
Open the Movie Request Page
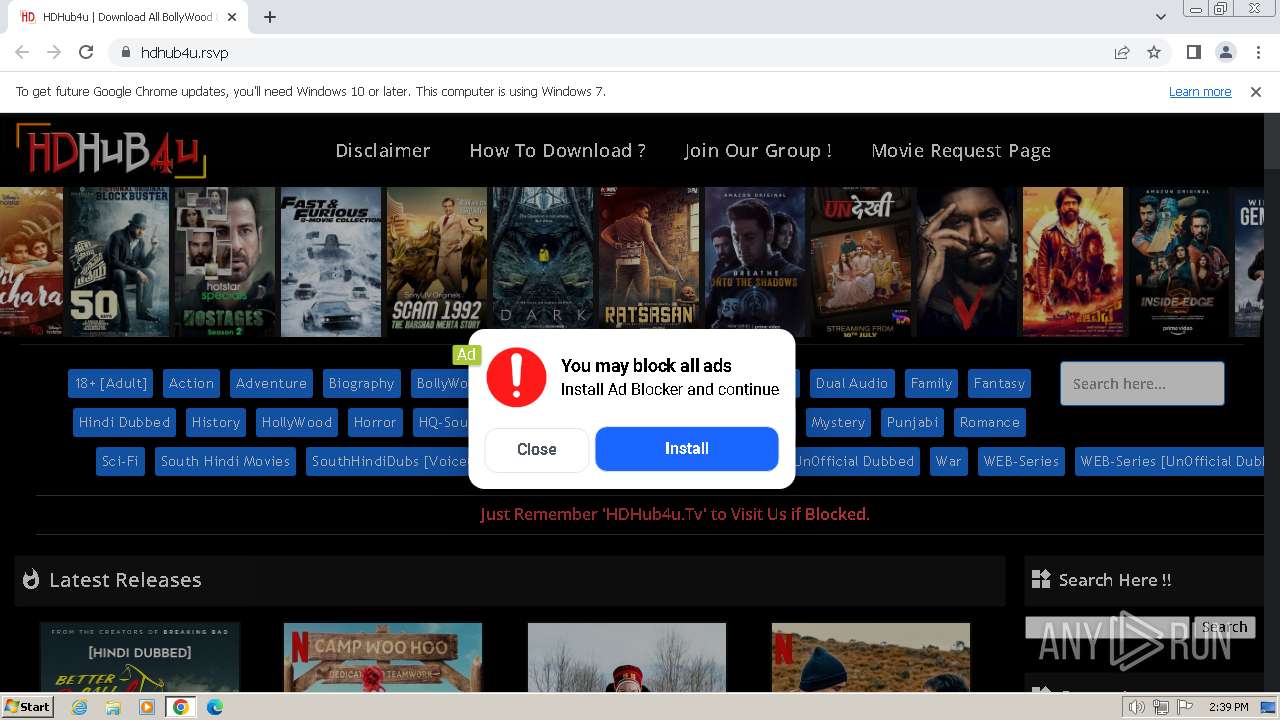[961, 150]
